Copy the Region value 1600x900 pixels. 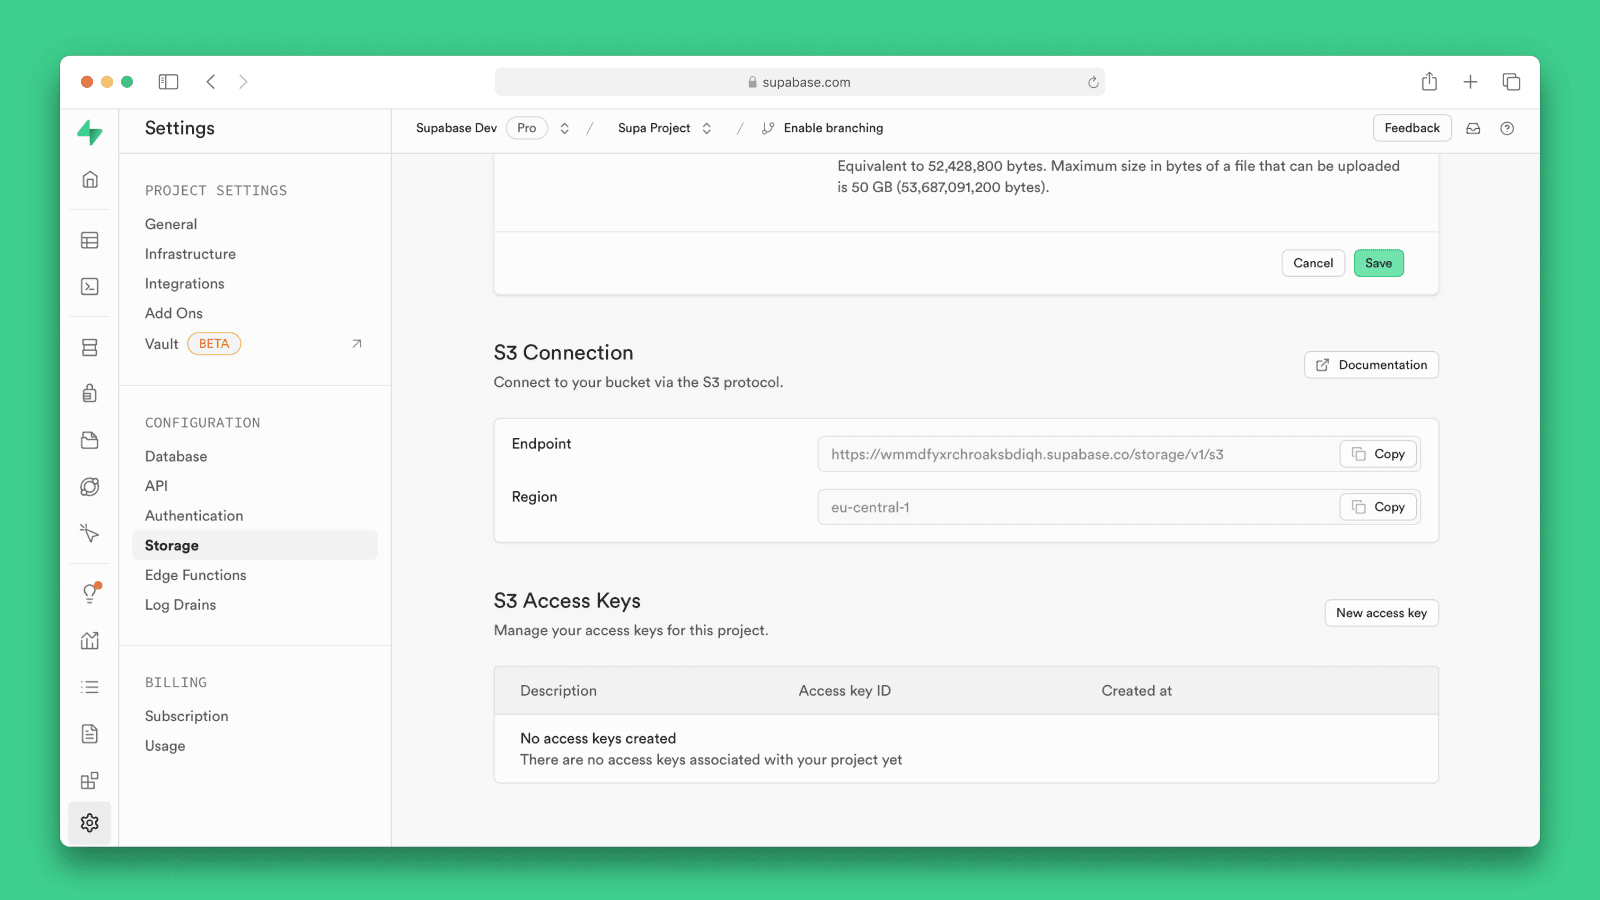(x=1378, y=507)
